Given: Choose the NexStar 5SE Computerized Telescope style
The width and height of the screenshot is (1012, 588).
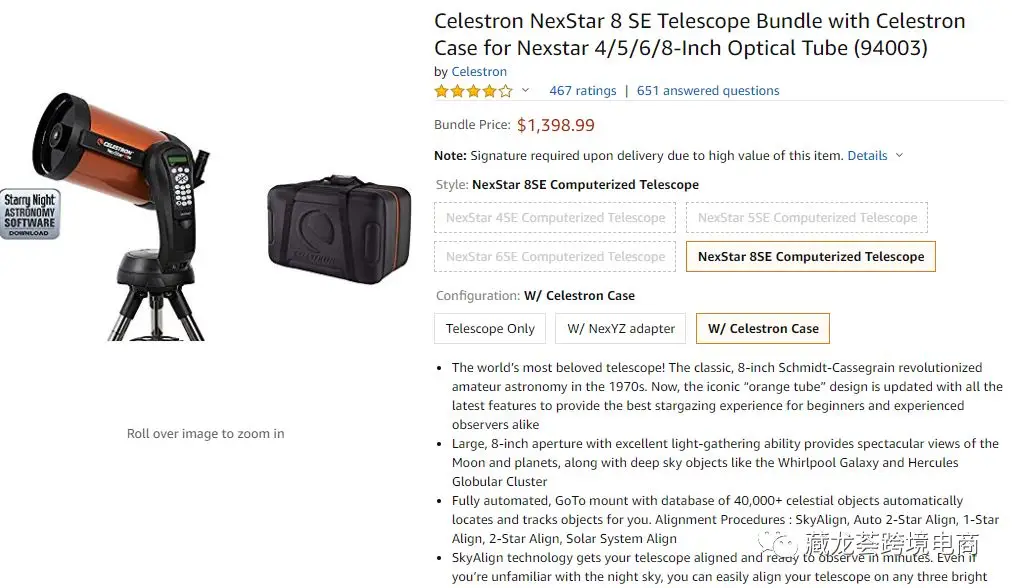Looking at the screenshot, I should (807, 218).
